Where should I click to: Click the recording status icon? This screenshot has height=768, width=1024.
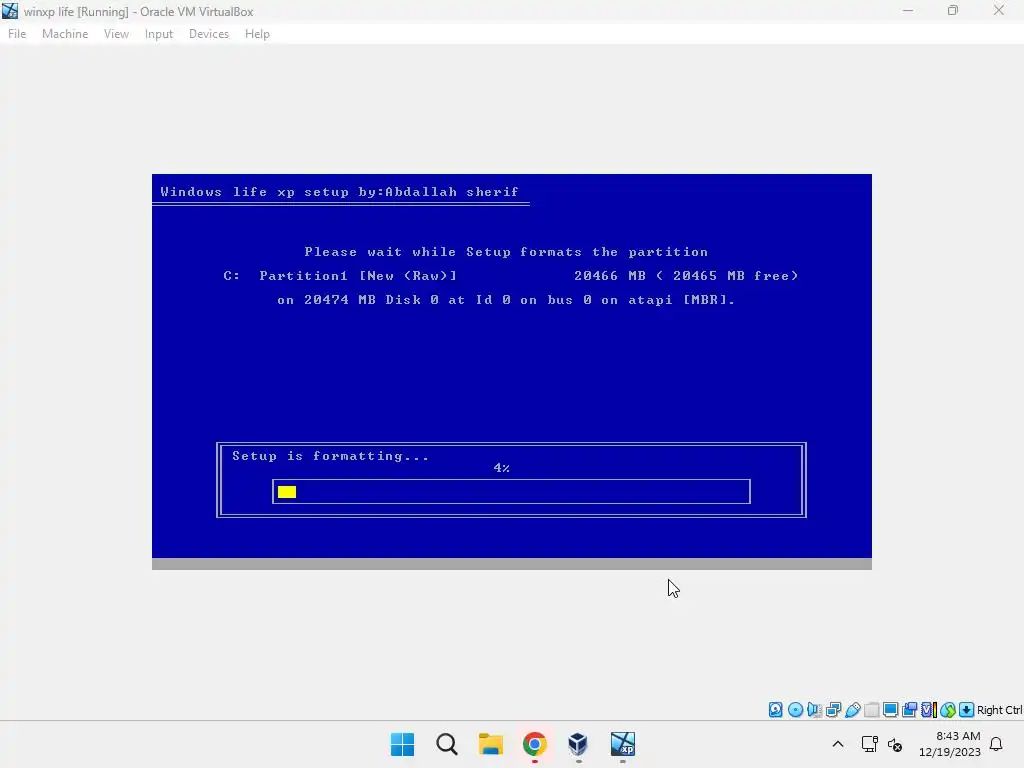tap(909, 710)
